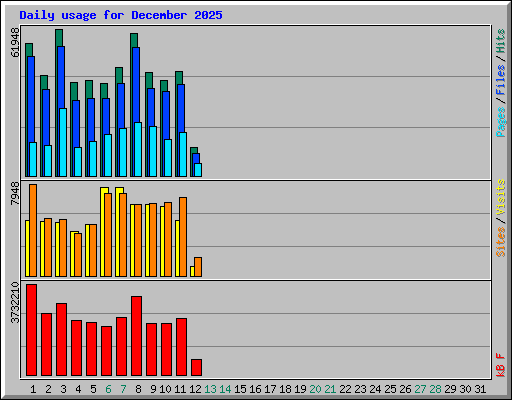Click day label 30 on the axis
512x400 pixels.
pyautogui.click(x=465, y=389)
